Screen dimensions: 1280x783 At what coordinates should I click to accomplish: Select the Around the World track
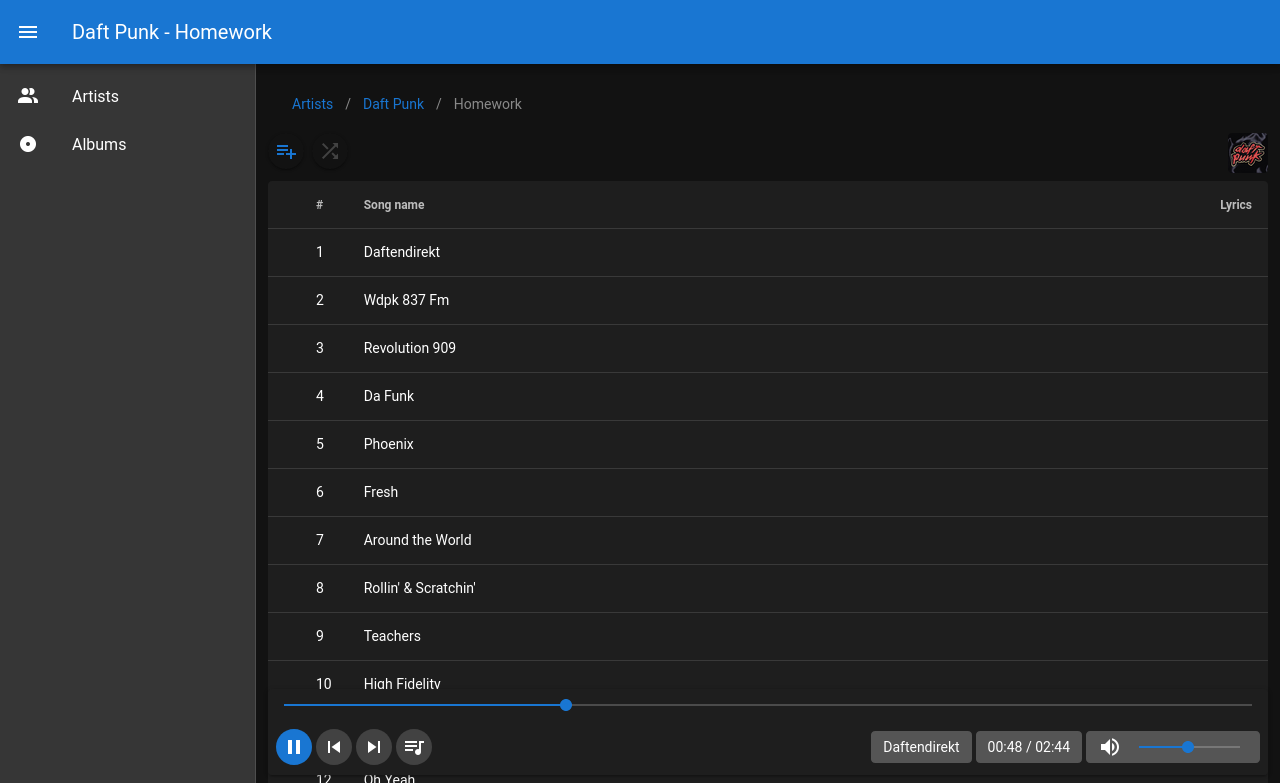click(768, 541)
